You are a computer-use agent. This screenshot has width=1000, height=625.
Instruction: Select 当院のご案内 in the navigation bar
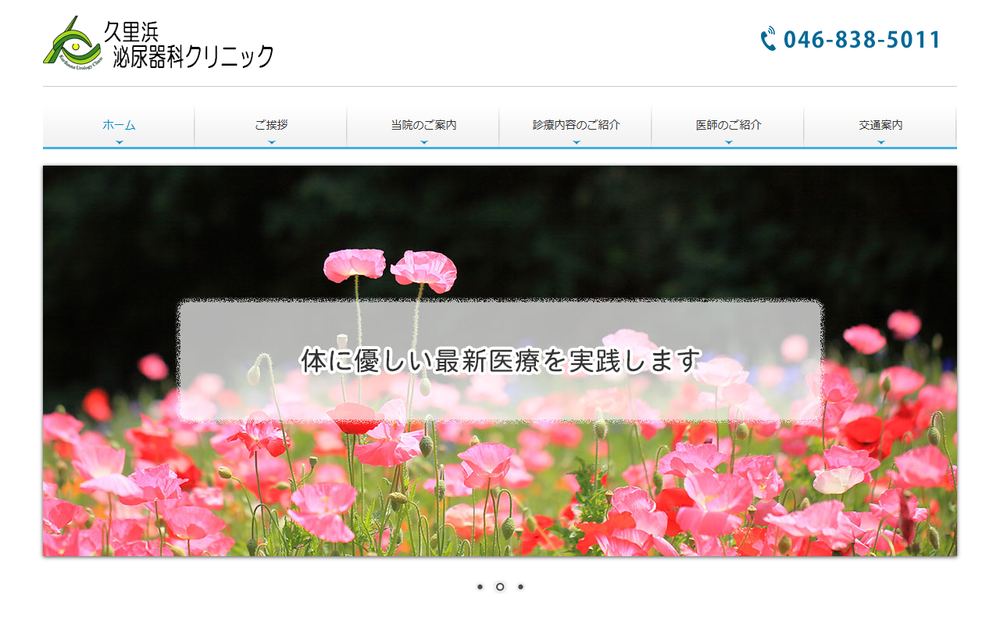click(423, 125)
